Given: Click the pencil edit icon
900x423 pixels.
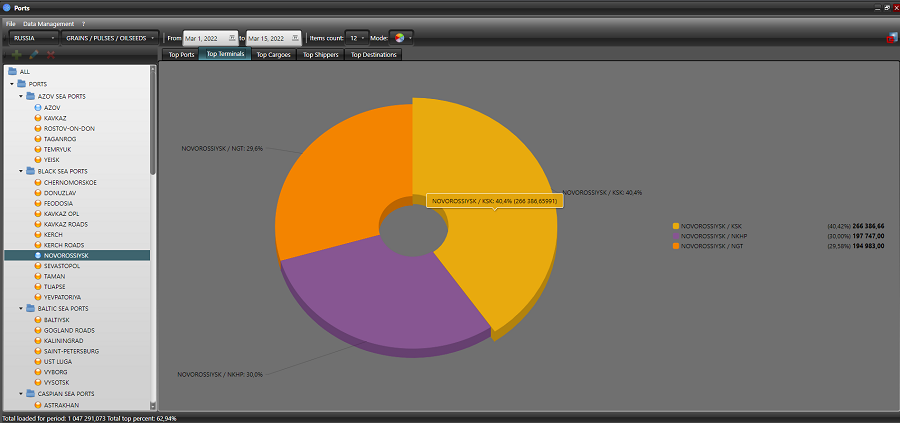Looking at the screenshot, I should coord(34,55).
